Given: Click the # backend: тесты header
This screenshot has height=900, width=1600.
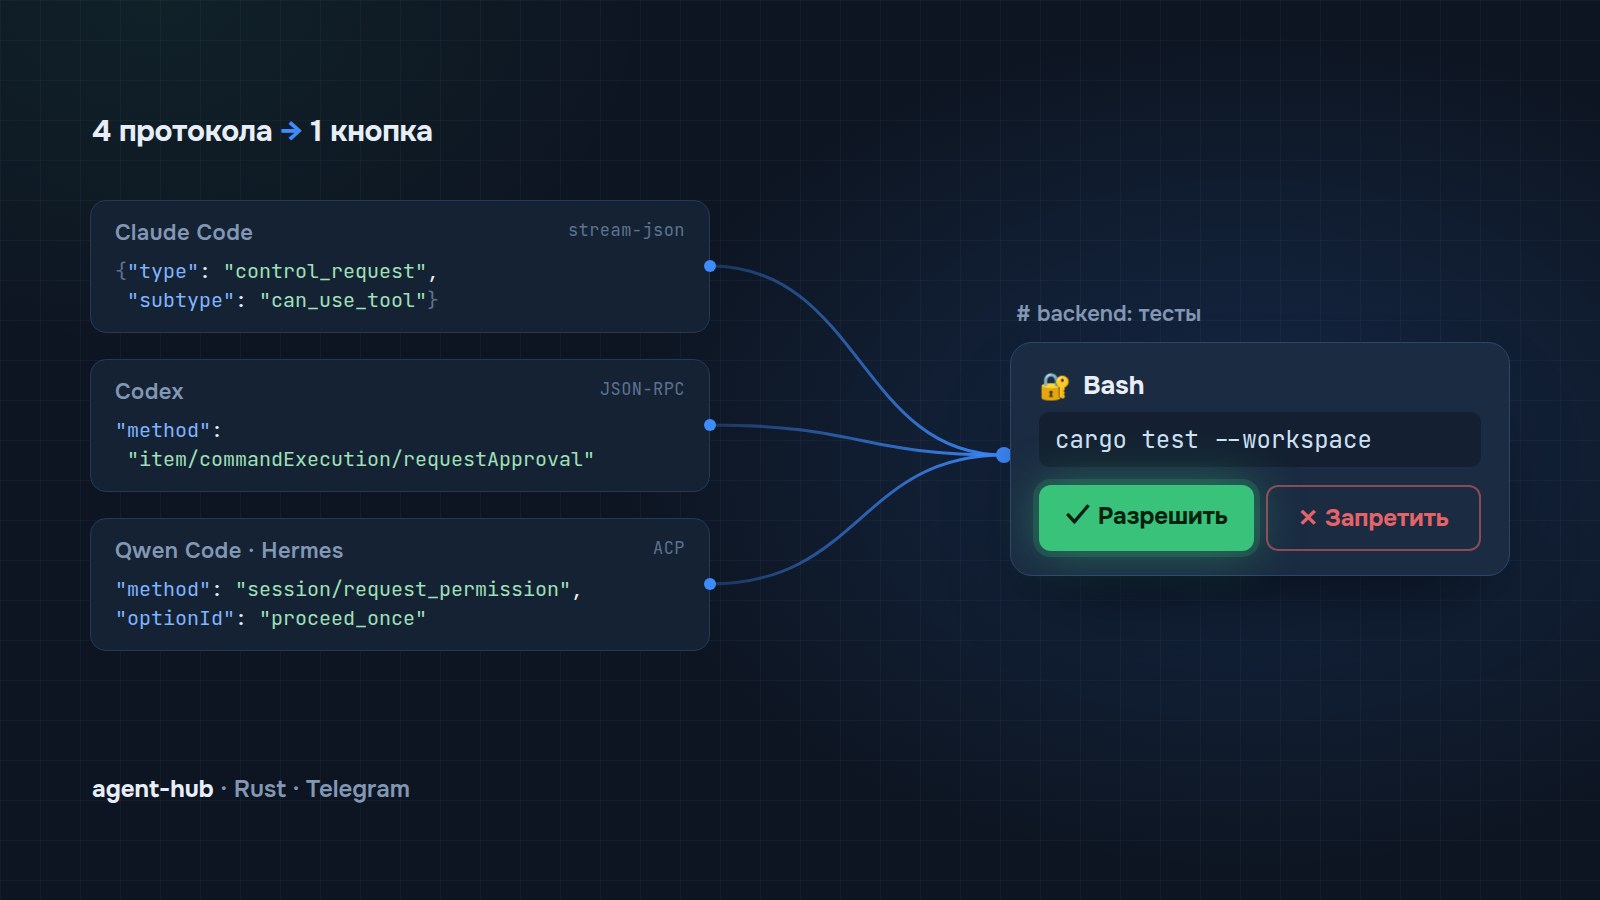Looking at the screenshot, I should (1108, 314).
